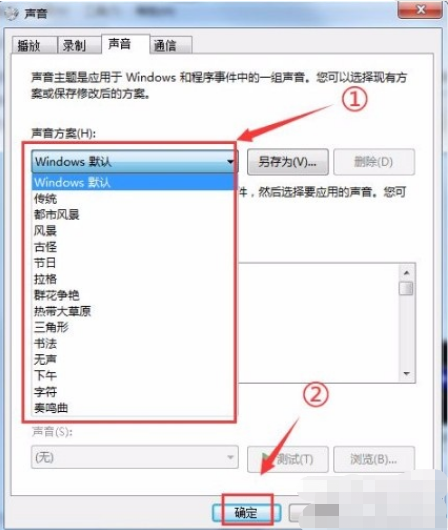The height and width of the screenshot is (530, 448).
Task: Switch to the 播放 tab
Action: tap(34, 45)
